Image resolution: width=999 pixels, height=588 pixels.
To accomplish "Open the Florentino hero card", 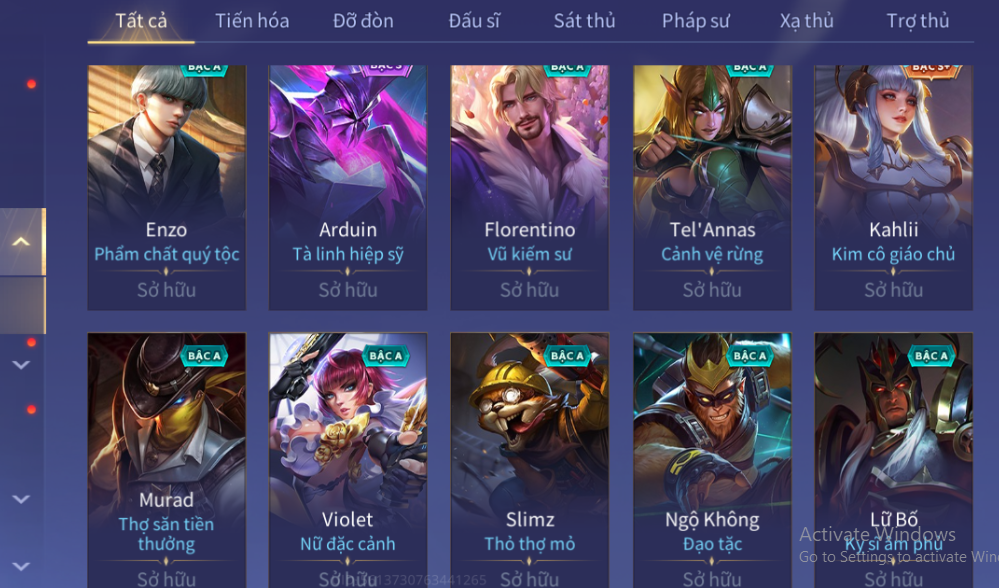I will (529, 187).
